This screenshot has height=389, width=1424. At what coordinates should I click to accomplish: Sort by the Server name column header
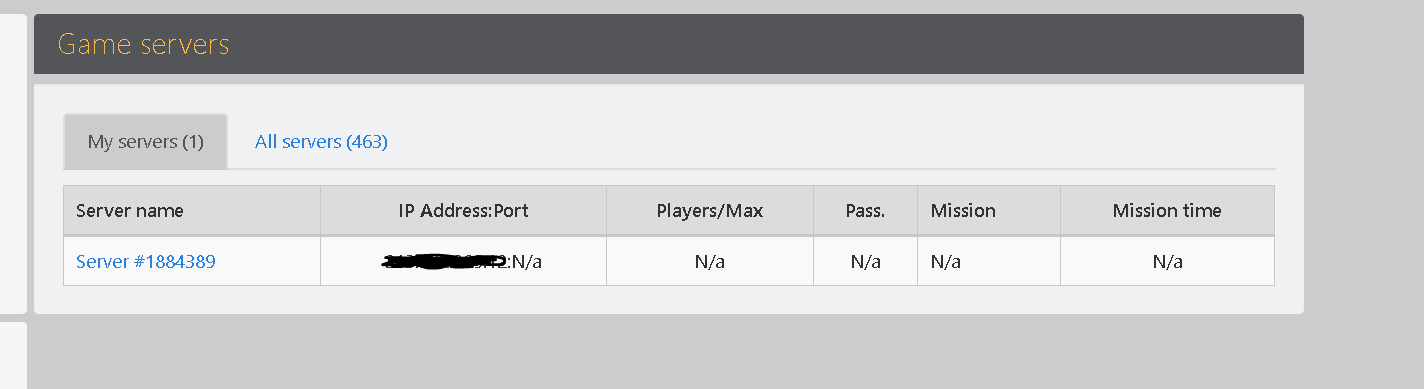tap(192, 211)
